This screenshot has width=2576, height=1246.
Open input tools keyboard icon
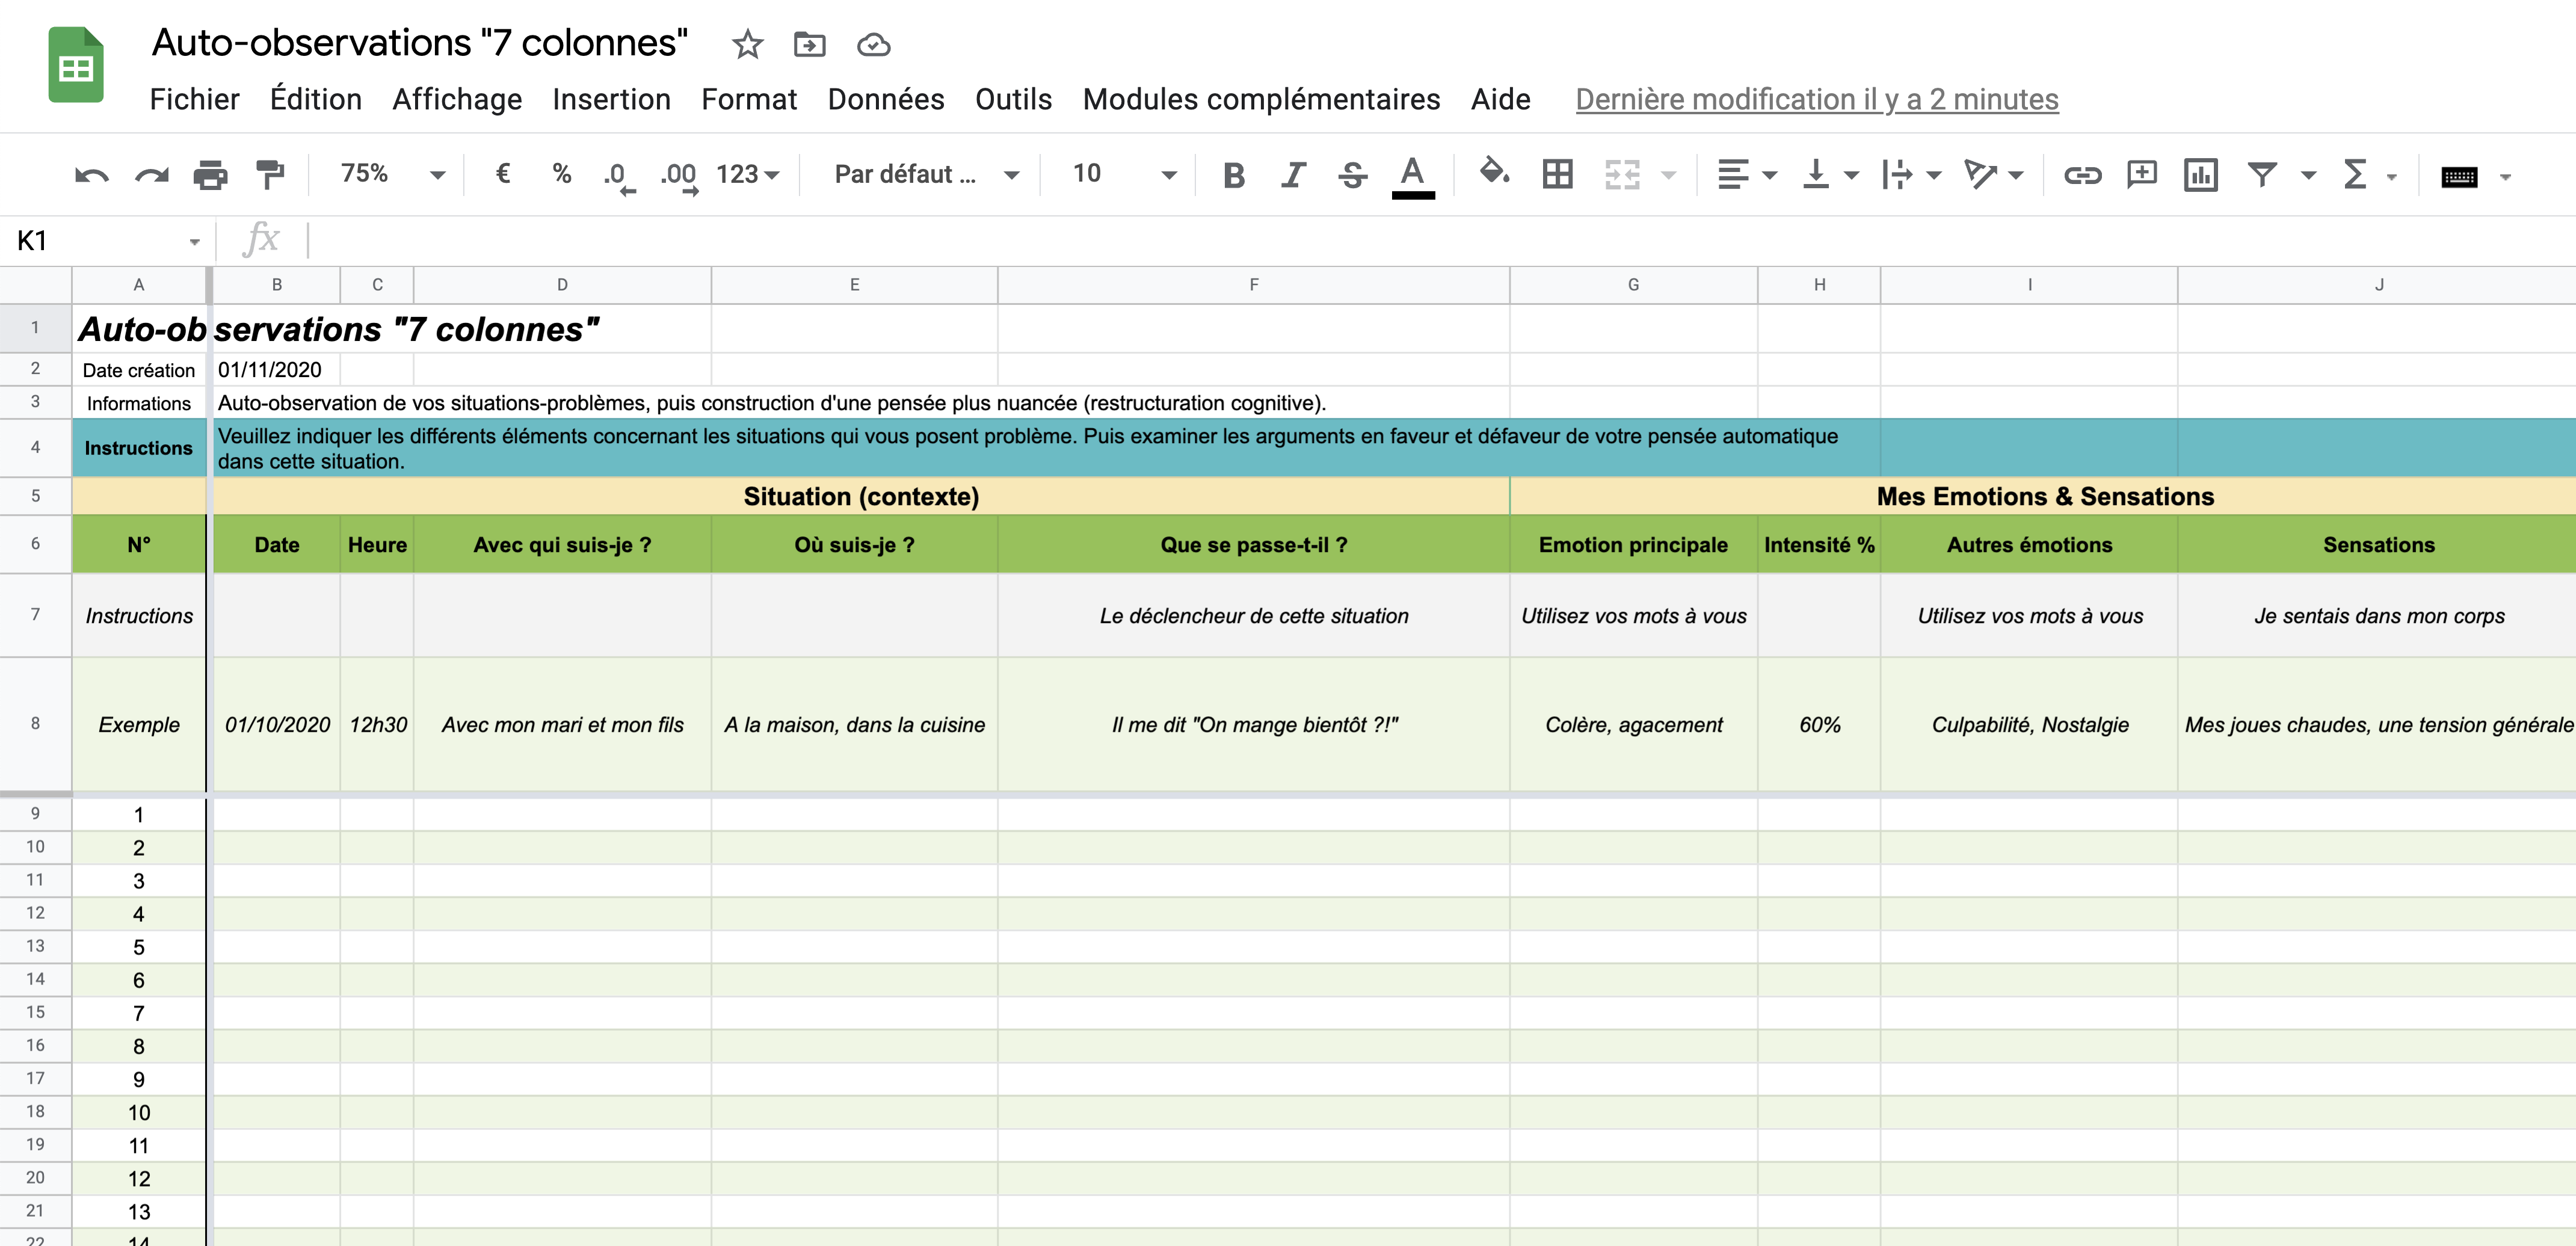coord(2459,177)
